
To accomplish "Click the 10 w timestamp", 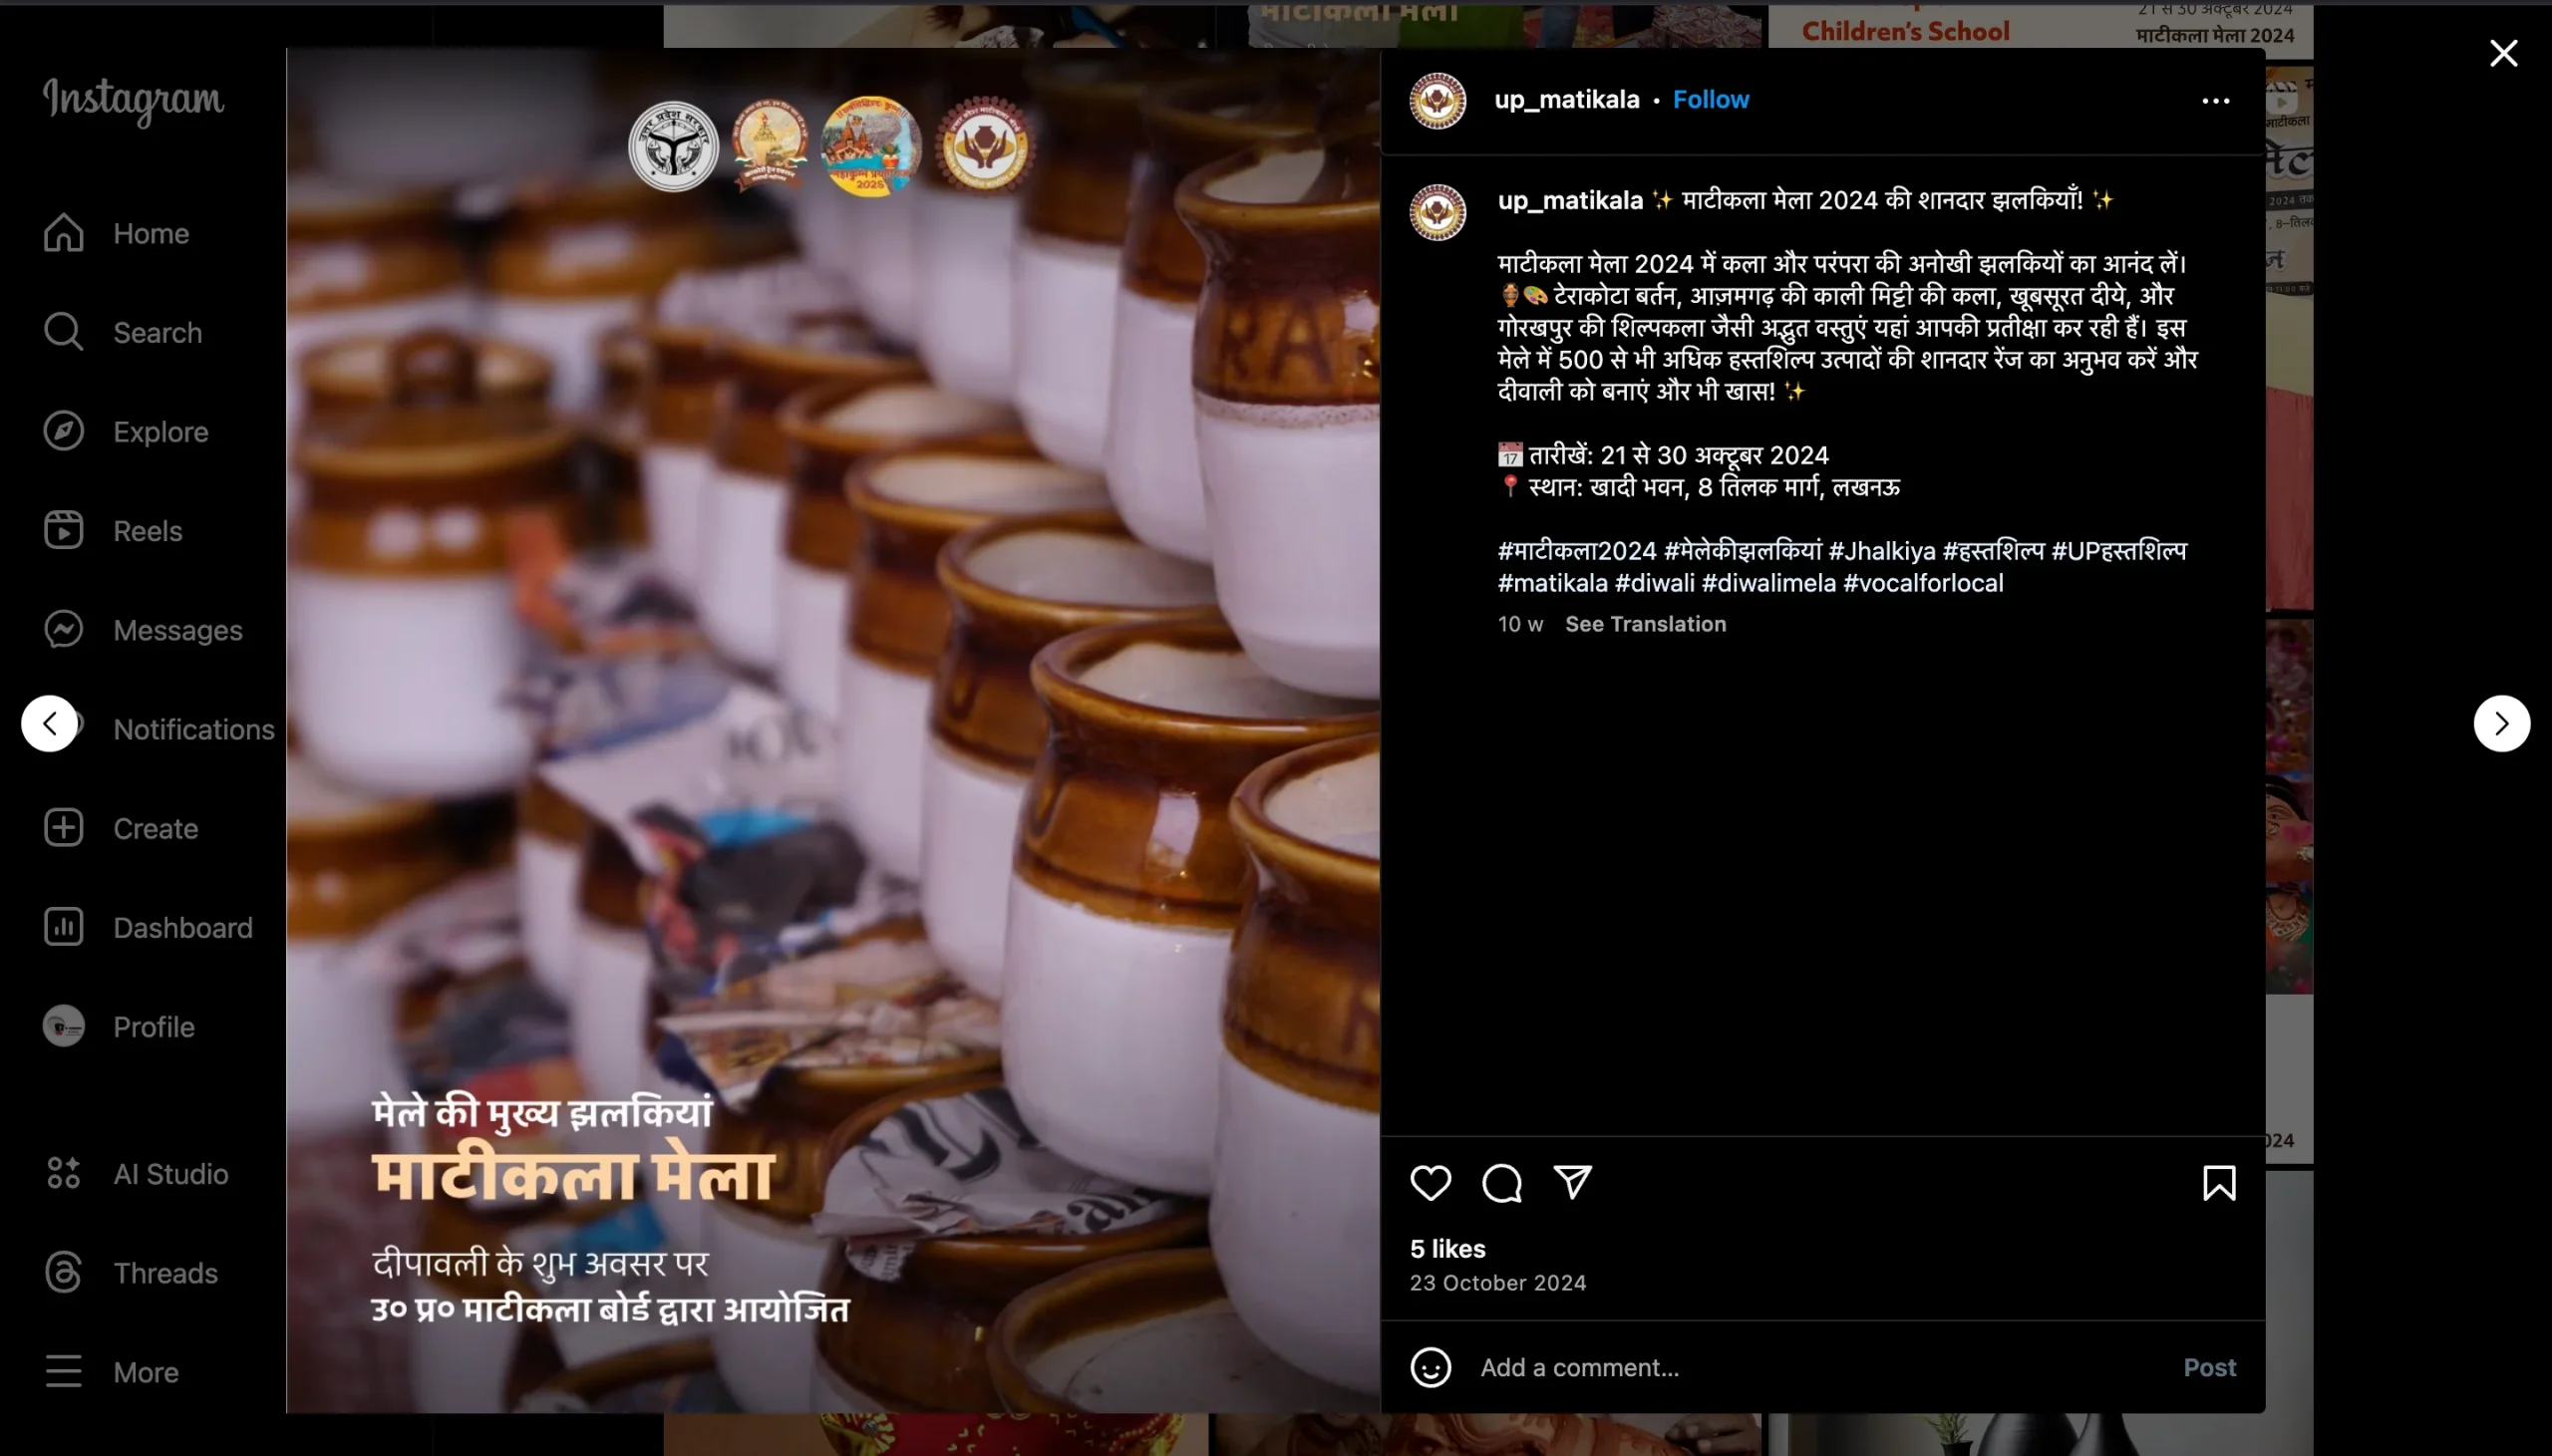I will point(1520,624).
